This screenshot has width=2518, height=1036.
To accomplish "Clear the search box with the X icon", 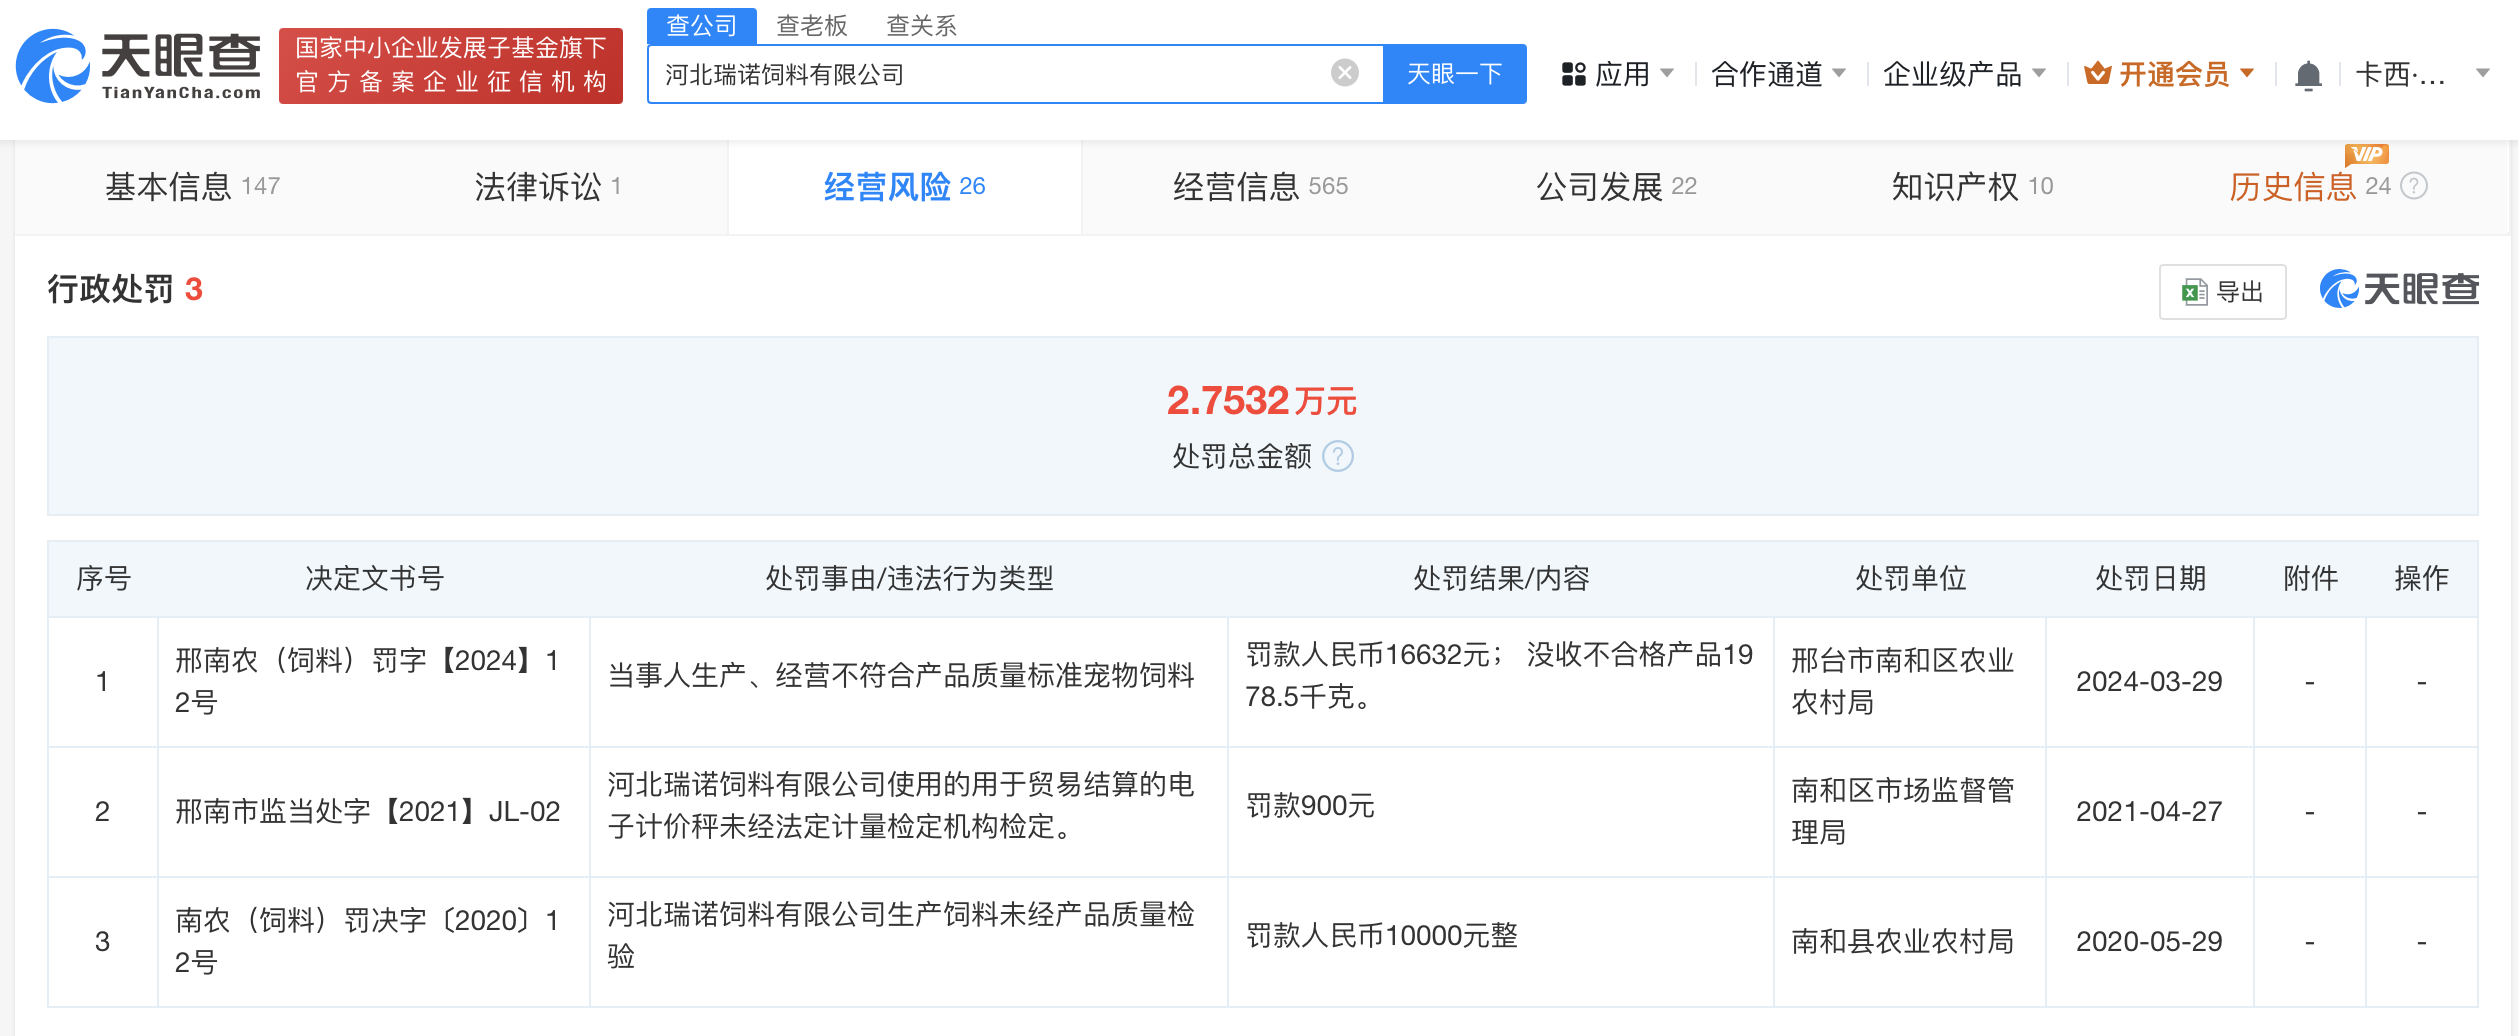I will coord(1345,71).
